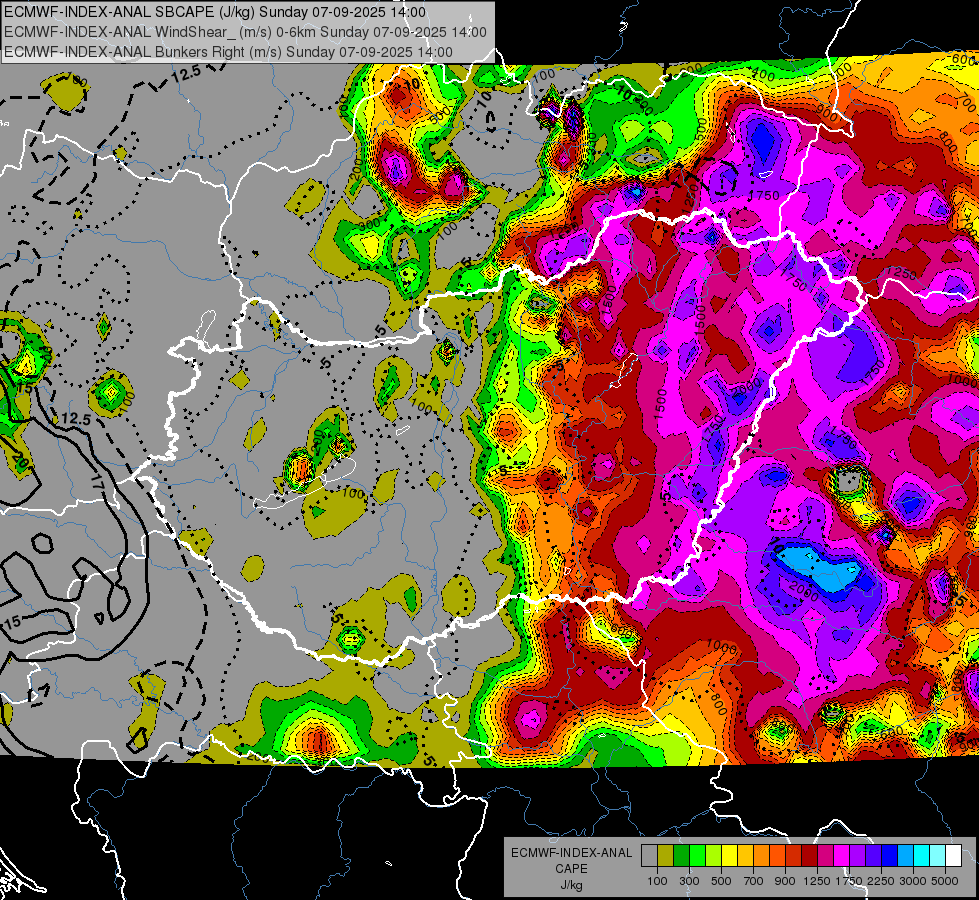Select the orange swatch right of 700 tick
The height and width of the screenshot is (900, 979).
pyautogui.click(x=761, y=856)
